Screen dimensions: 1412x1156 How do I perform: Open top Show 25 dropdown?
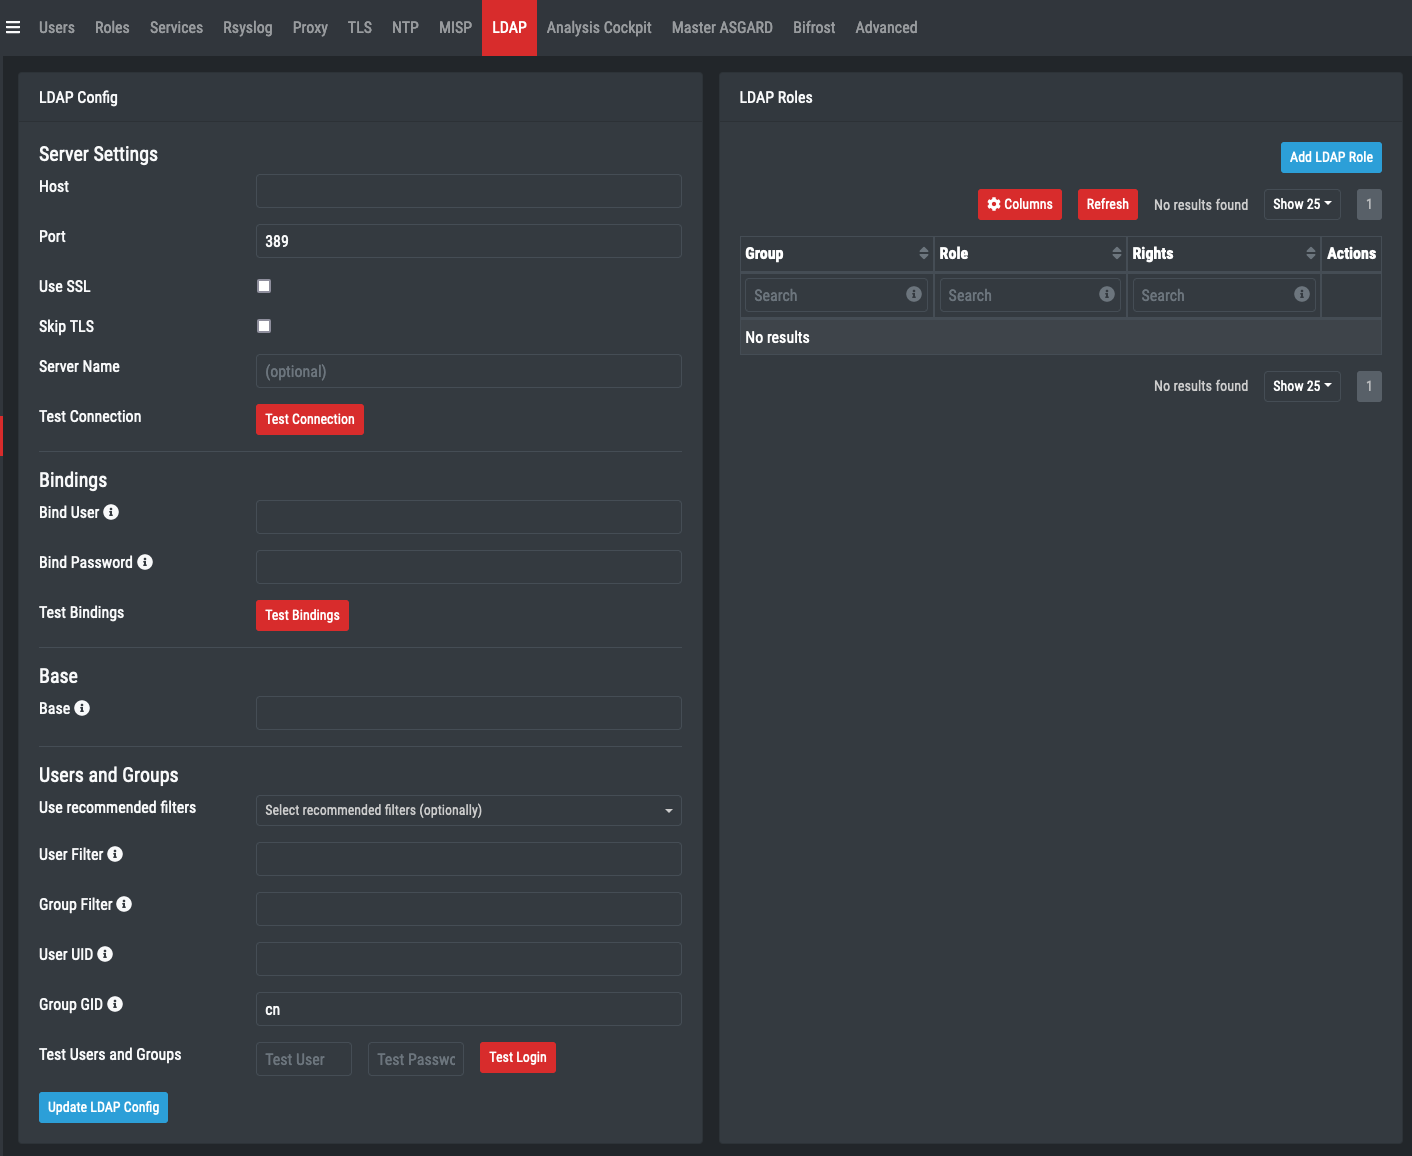tap(1301, 204)
